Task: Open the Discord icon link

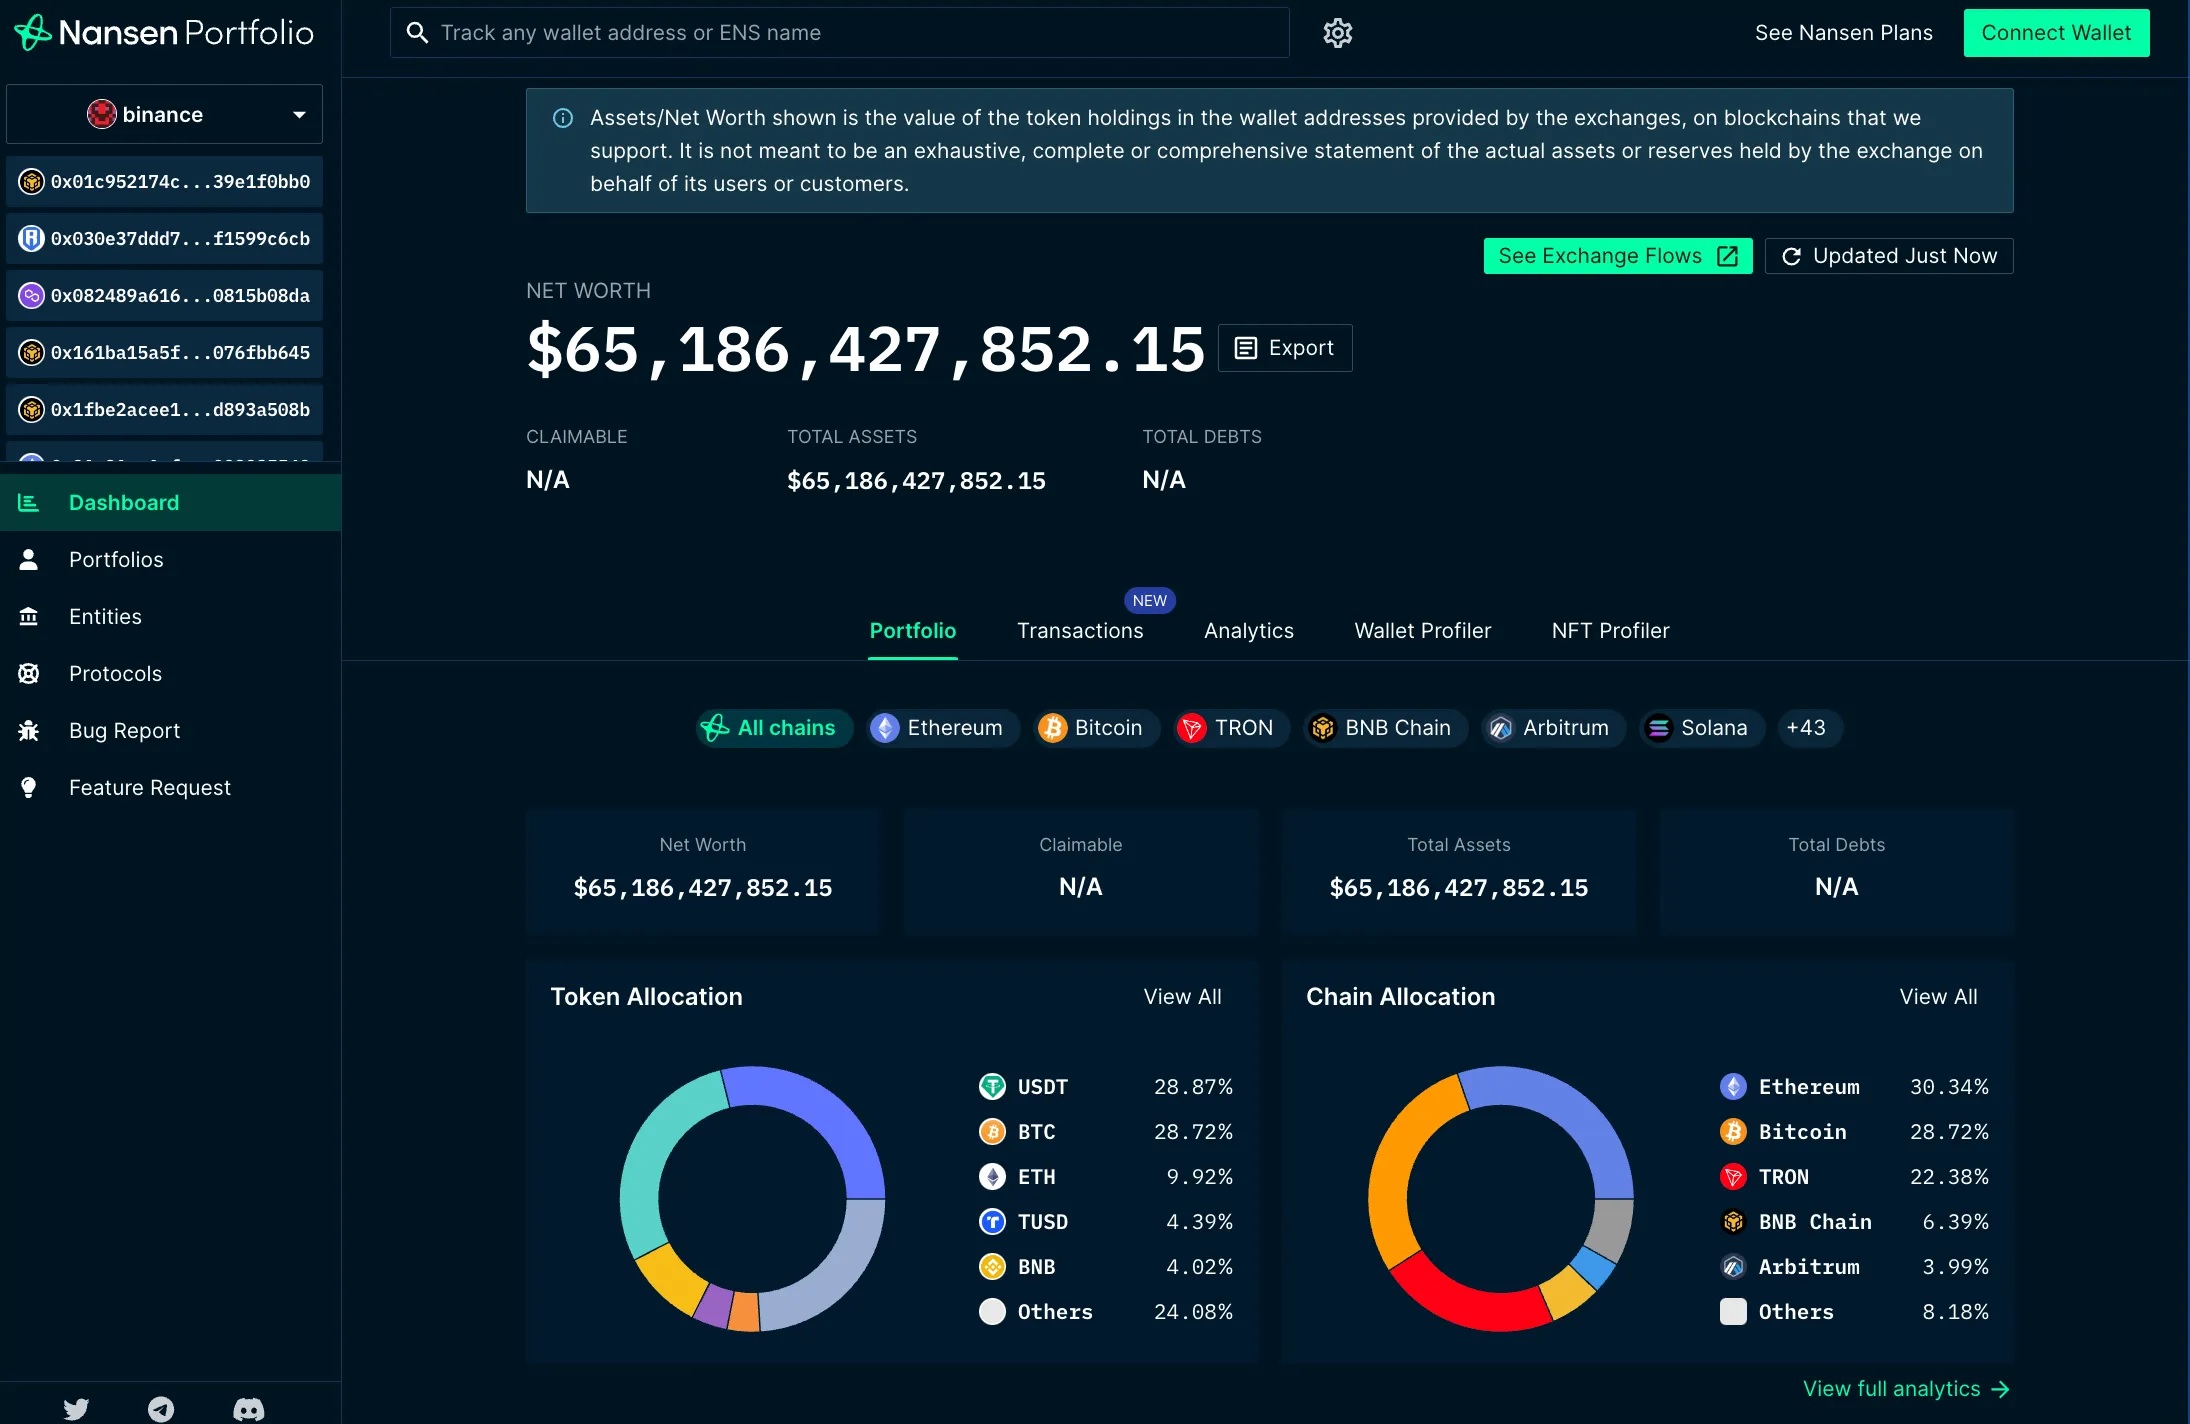Action: [x=248, y=1408]
